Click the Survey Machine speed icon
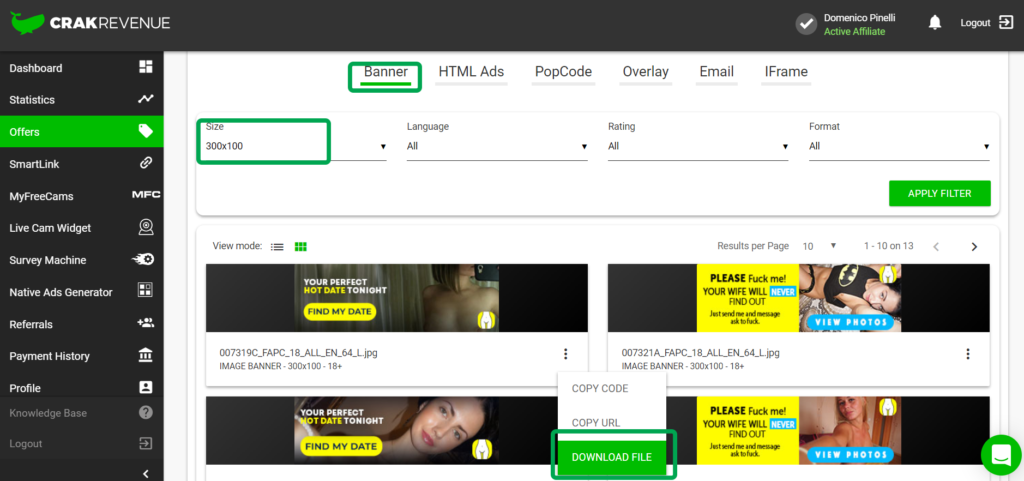The width and height of the screenshot is (1024, 481). 143,259
